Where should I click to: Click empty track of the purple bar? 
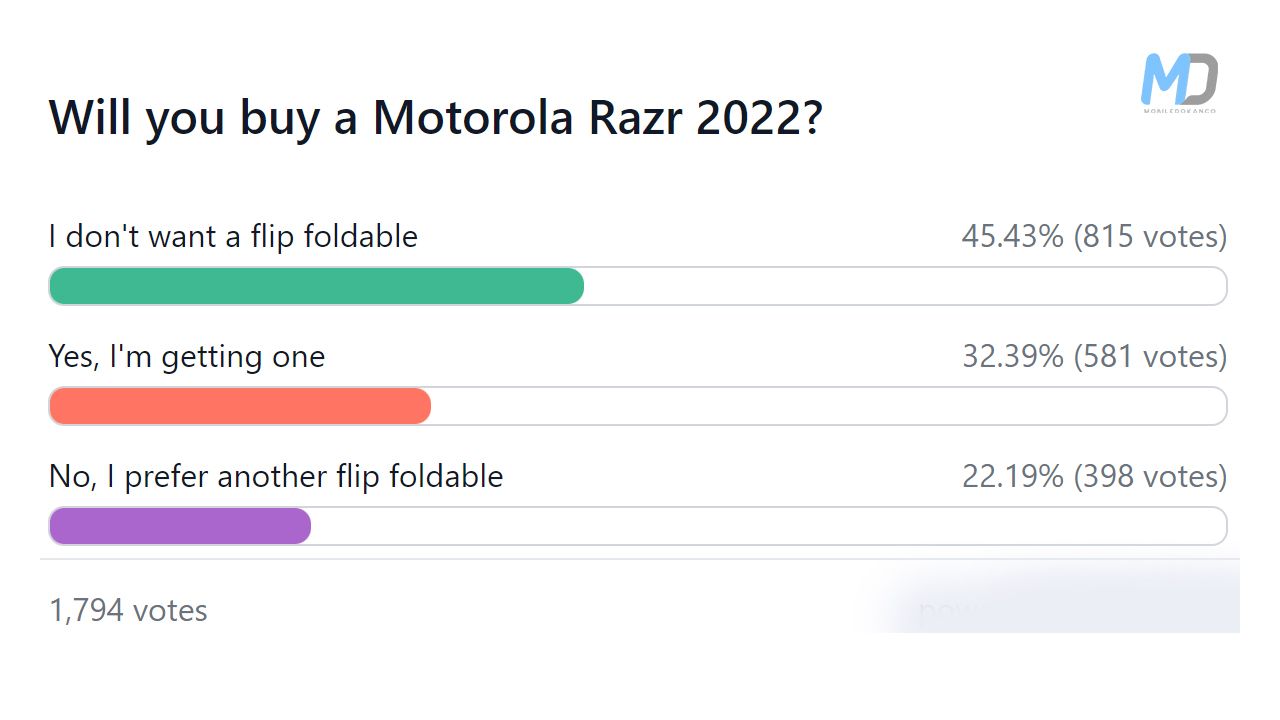click(x=768, y=526)
